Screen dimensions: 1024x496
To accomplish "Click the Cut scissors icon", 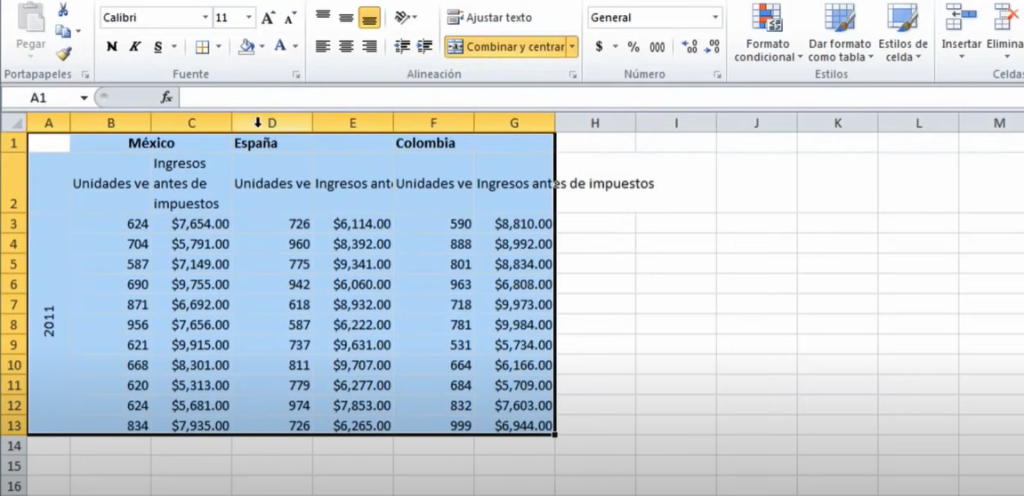I will [x=63, y=10].
